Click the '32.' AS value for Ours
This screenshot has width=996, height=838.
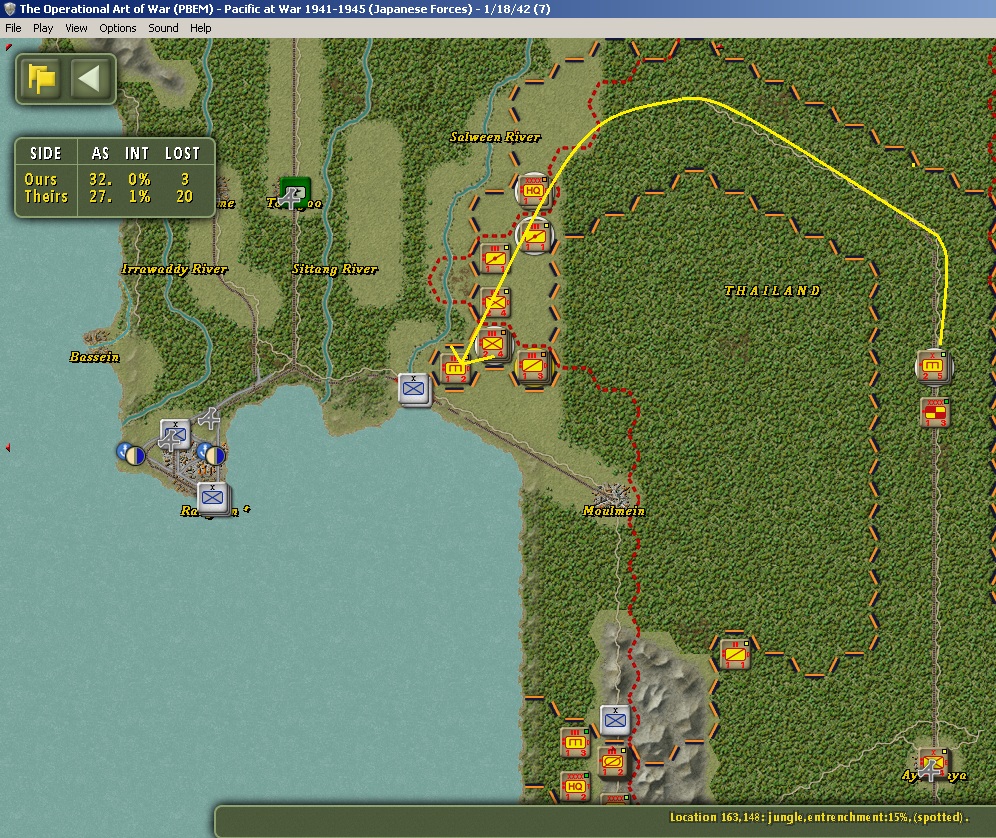[x=100, y=180]
